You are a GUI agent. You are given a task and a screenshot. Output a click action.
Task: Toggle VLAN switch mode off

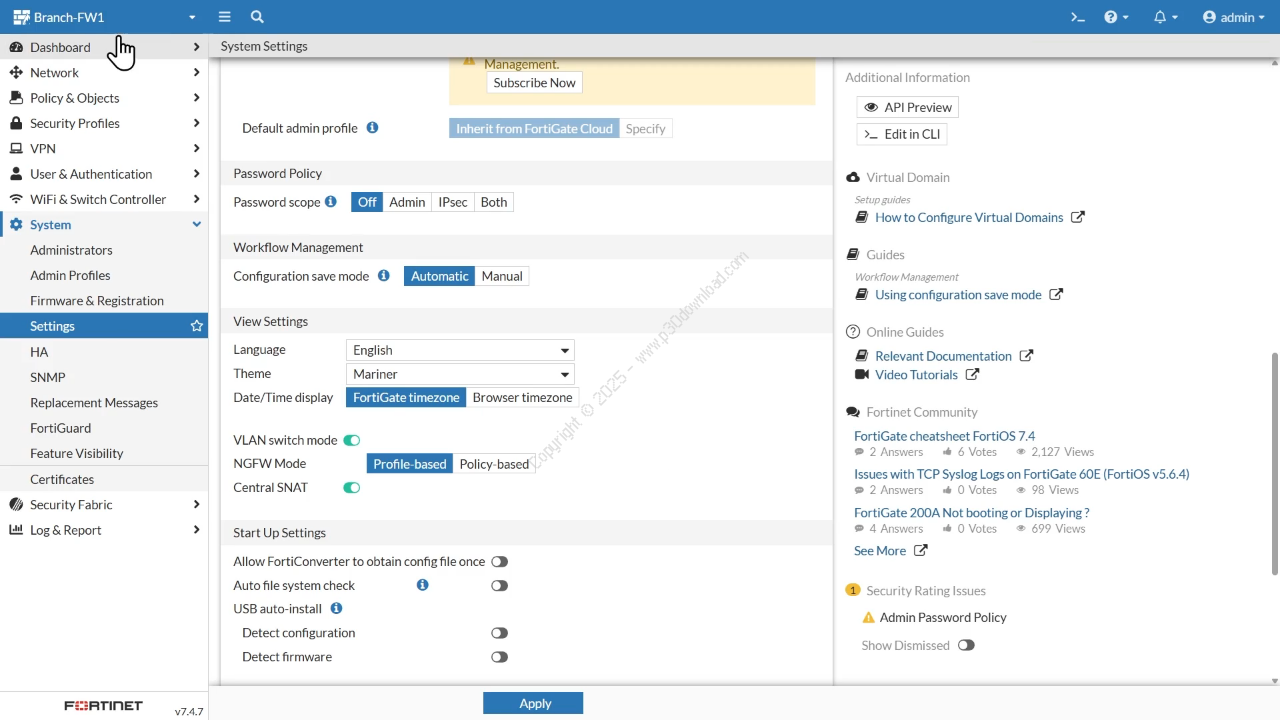[x=352, y=440]
